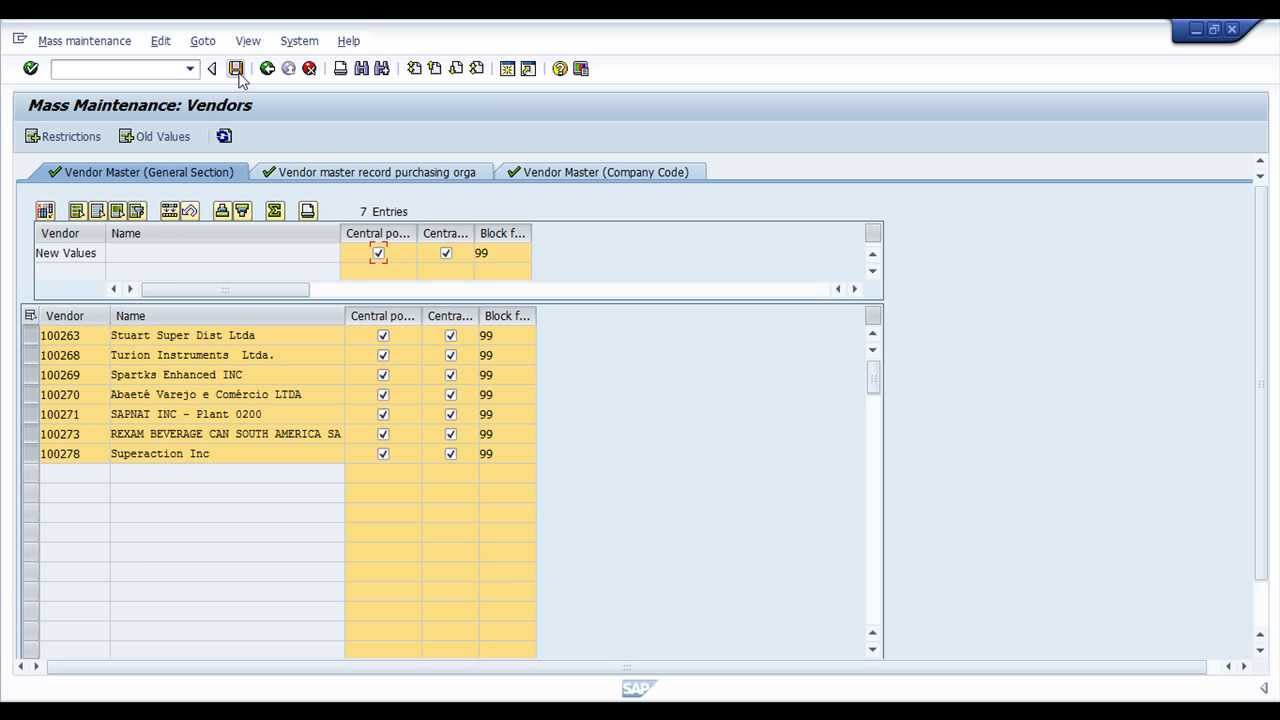Toggle second checkbox for Spartks Enhanced INC
Screen dimensions: 1280x720
(x=451, y=375)
